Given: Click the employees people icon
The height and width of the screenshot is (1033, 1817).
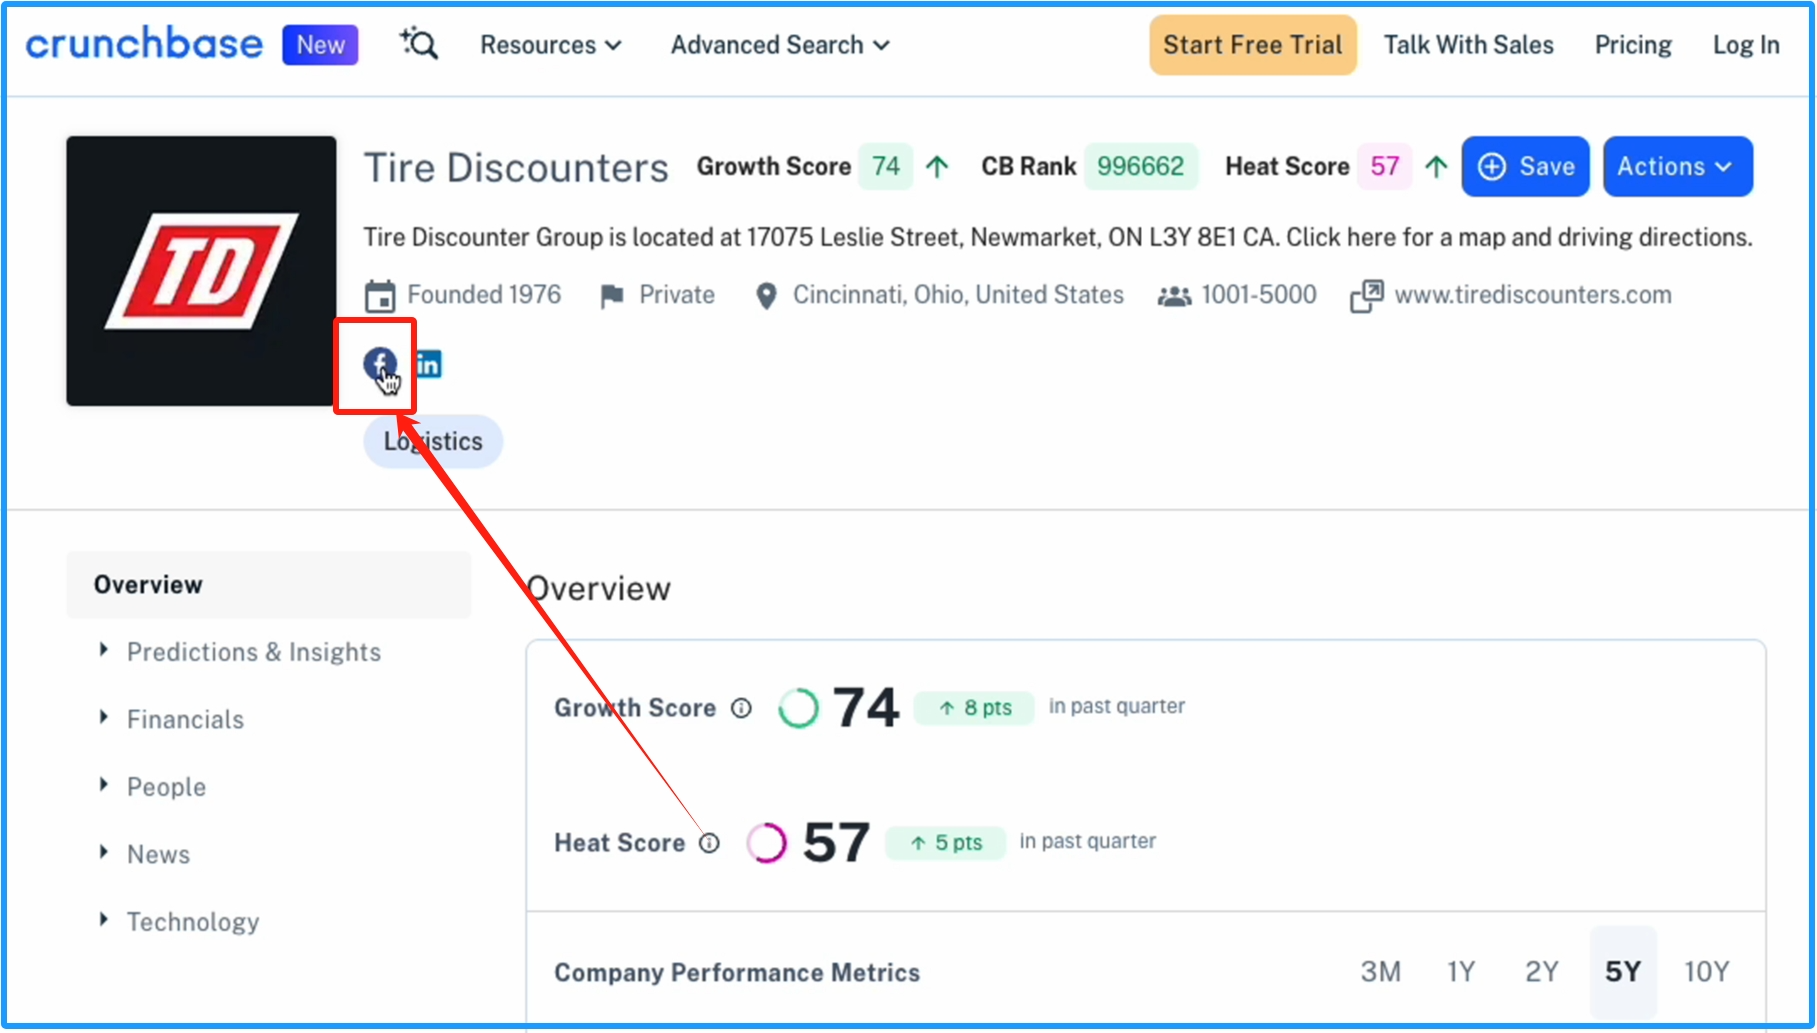Looking at the screenshot, I should pos(1174,296).
